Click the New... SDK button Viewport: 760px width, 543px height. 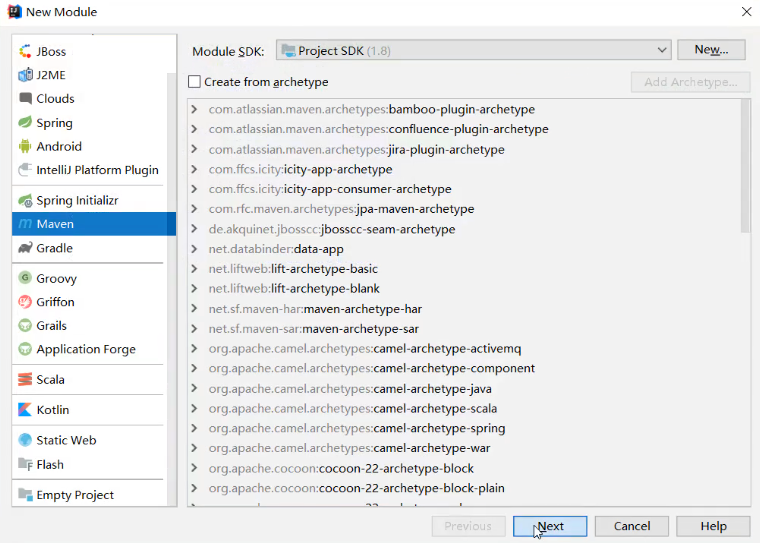(x=711, y=50)
